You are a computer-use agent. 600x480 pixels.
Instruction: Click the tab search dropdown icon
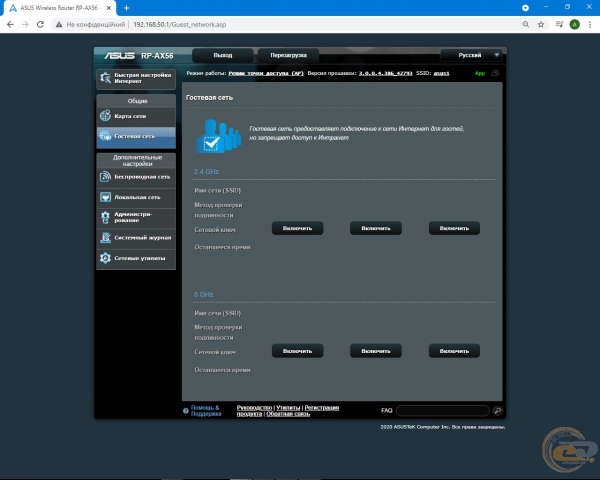(x=525, y=8)
